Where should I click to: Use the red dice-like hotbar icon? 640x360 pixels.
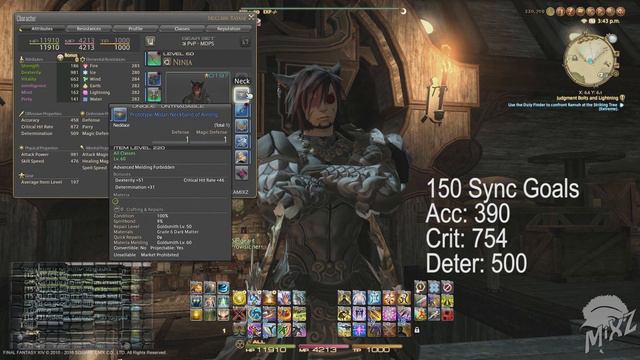[x=447, y=315]
